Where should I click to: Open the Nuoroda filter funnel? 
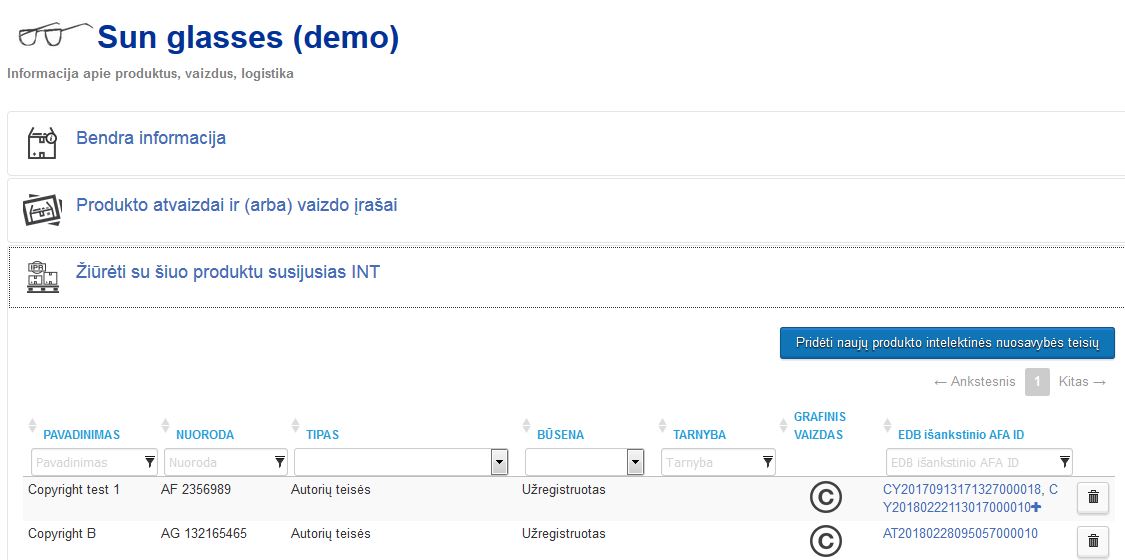click(280, 462)
